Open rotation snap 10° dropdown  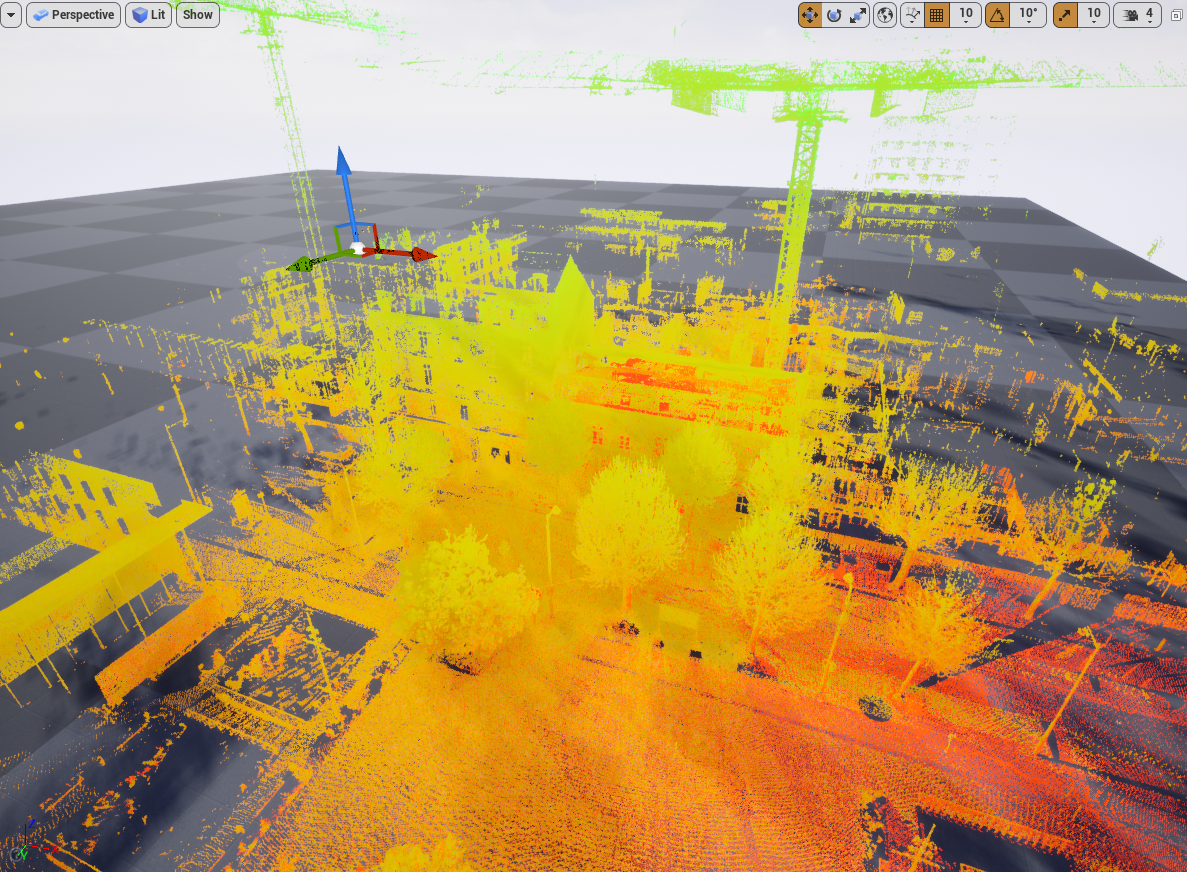pos(1028,14)
